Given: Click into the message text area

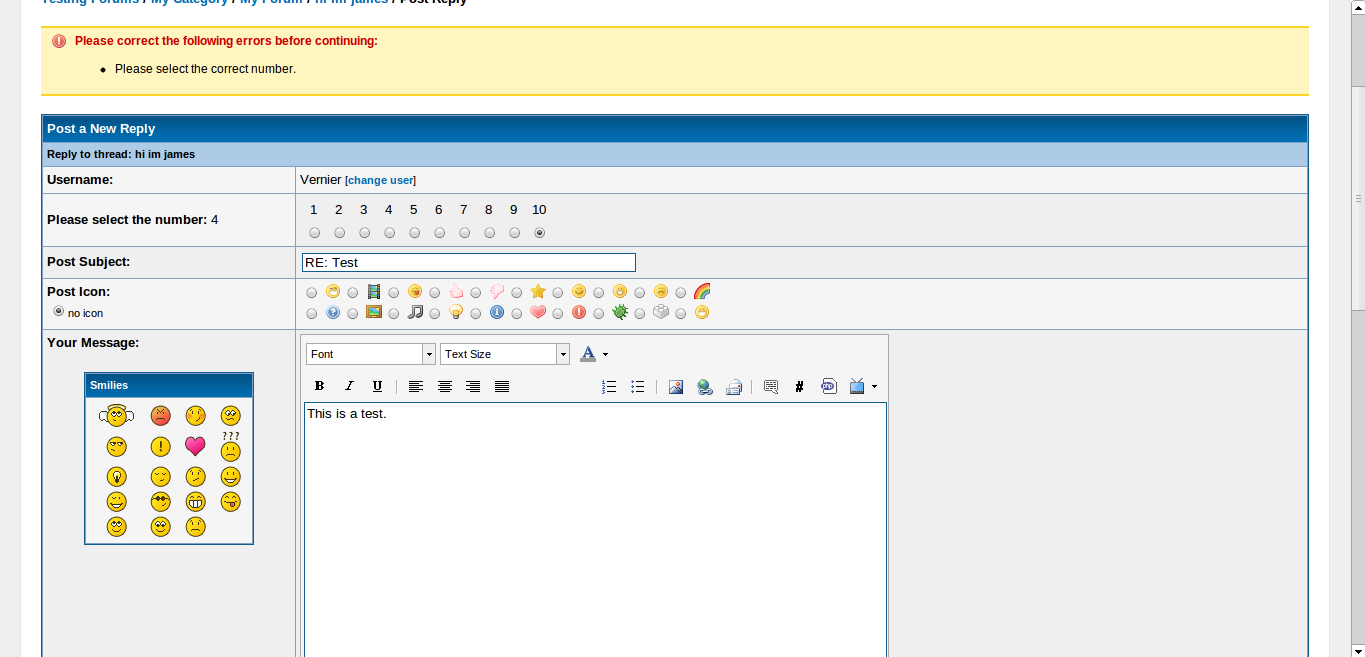Looking at the screenshot, I should coord(595,529).
